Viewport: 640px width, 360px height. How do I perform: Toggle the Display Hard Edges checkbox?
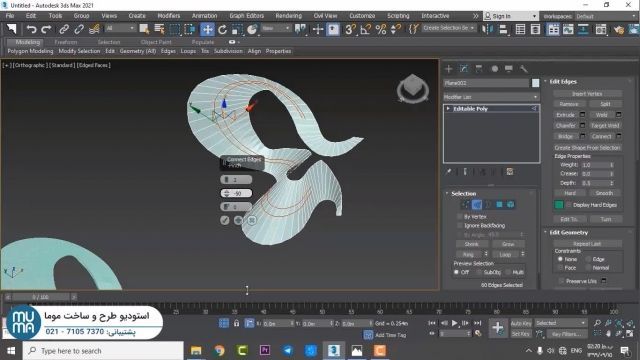coord(569,205)
